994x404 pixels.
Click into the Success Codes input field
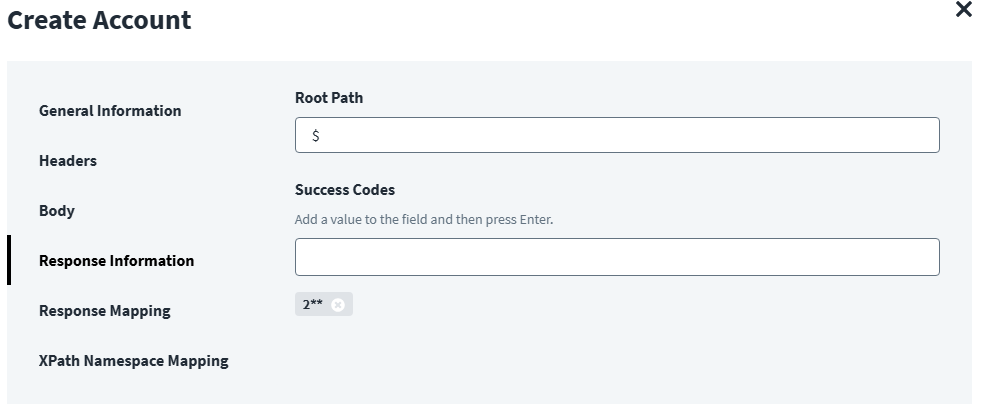tap(617, 257)
